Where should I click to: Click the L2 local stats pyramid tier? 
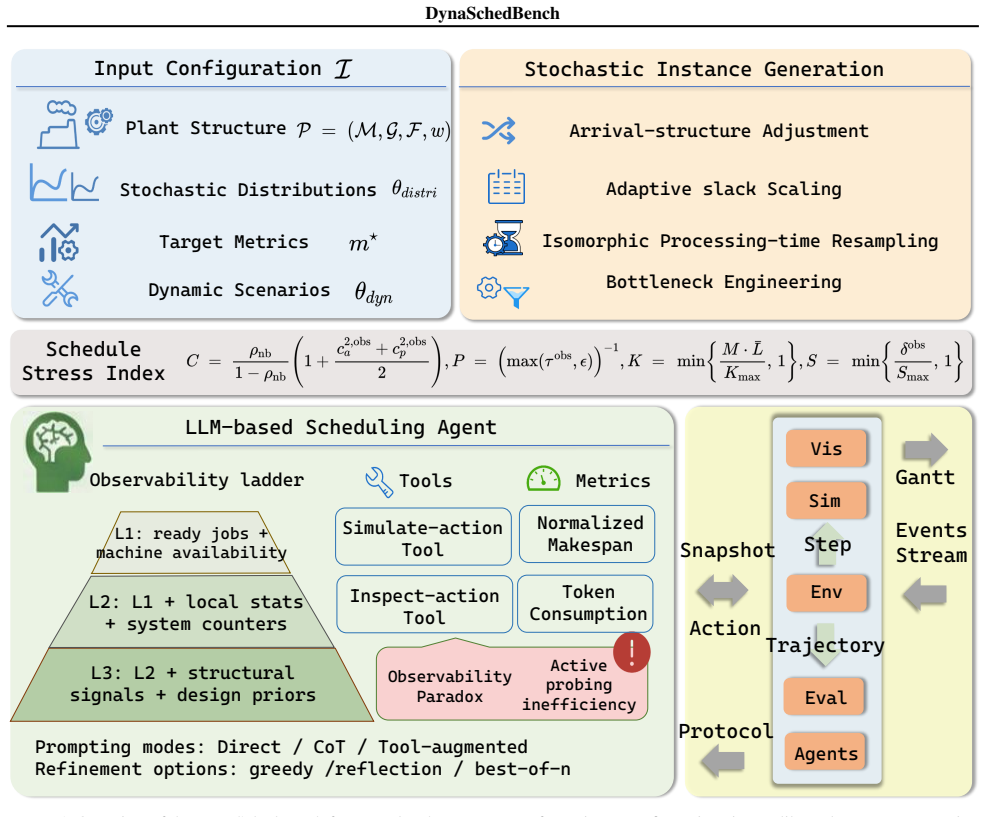click(x=192, y=612)
